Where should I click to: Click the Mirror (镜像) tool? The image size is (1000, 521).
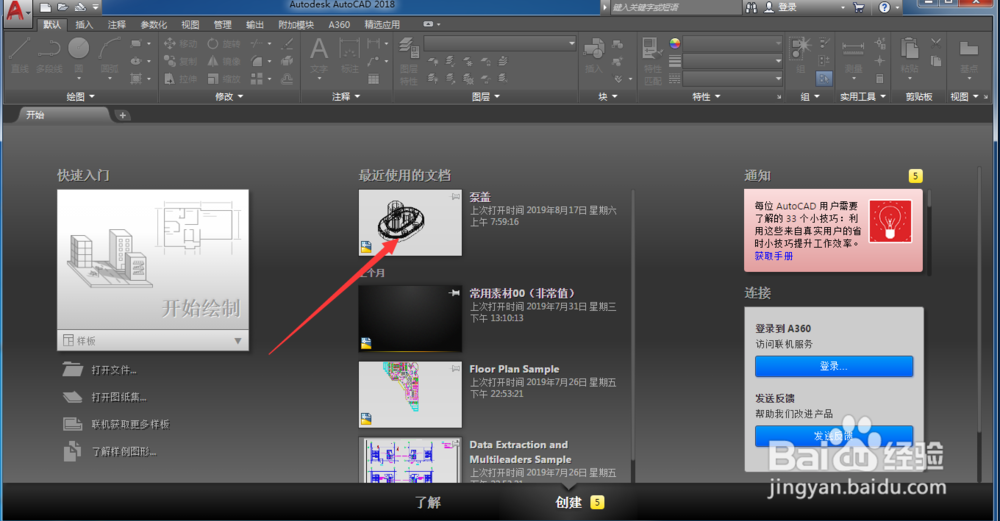click(x=224, y=61)
